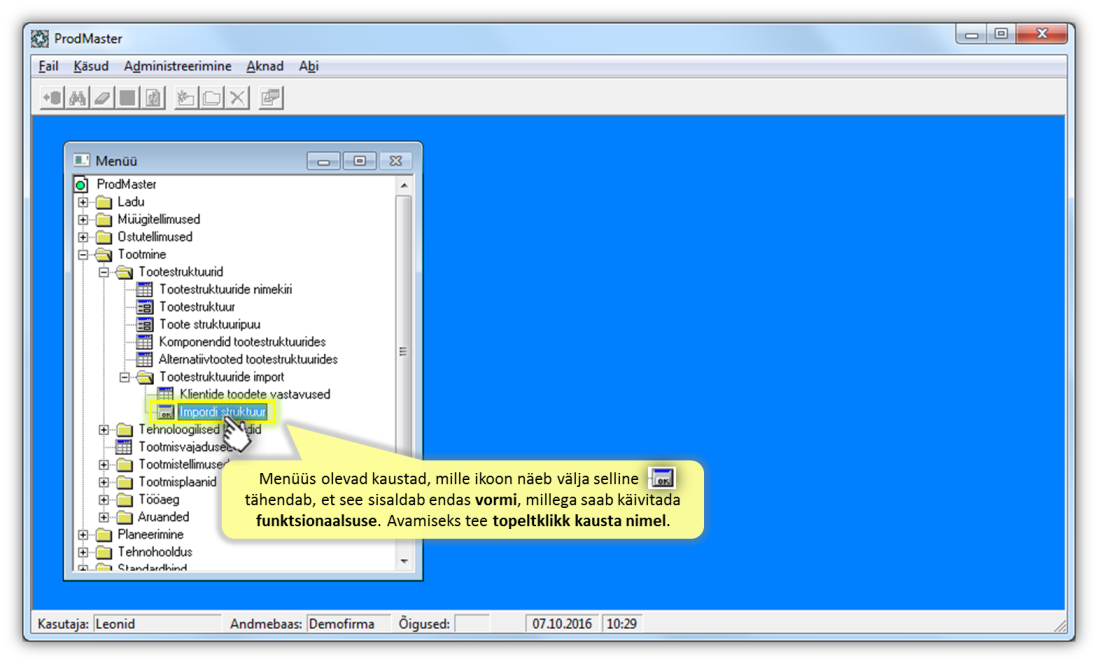Click the new folder toolbar icon
This screenshot has width=1098, height=664.
(x=186, y=98)
